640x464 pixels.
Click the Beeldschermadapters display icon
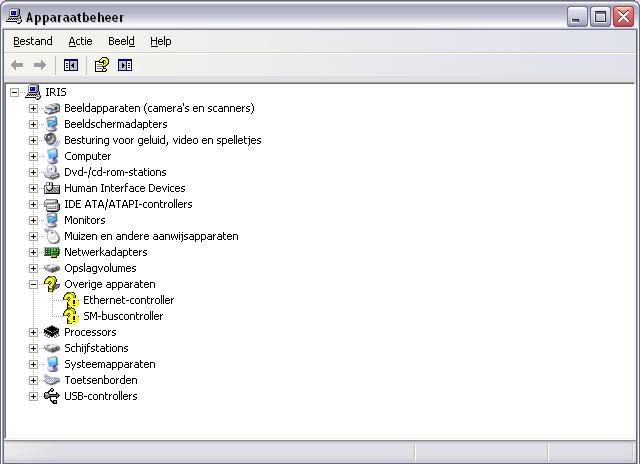coord(52,124)
